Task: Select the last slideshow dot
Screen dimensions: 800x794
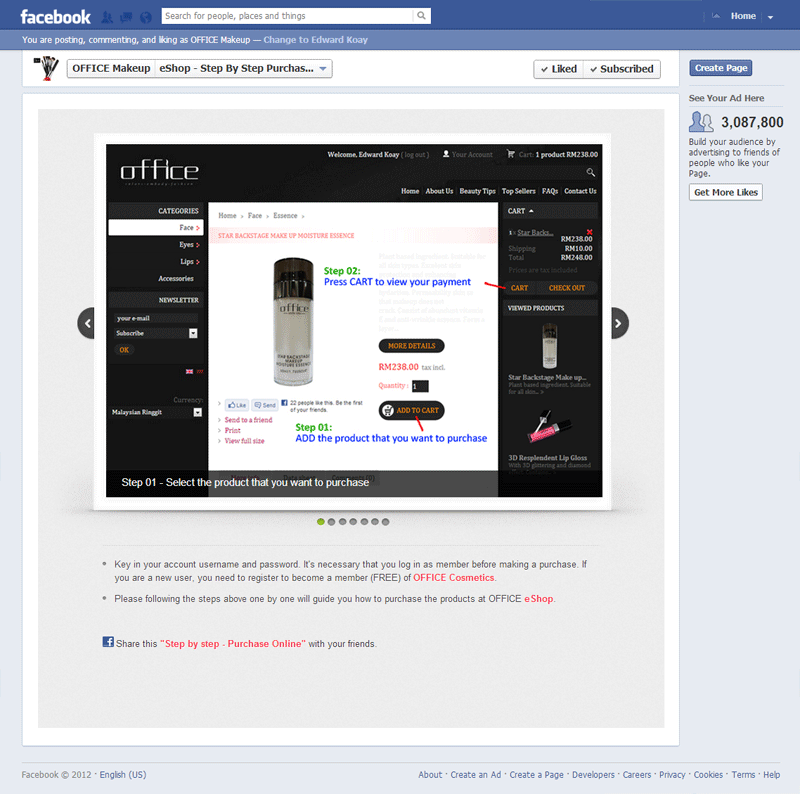Action: point(386,521)
